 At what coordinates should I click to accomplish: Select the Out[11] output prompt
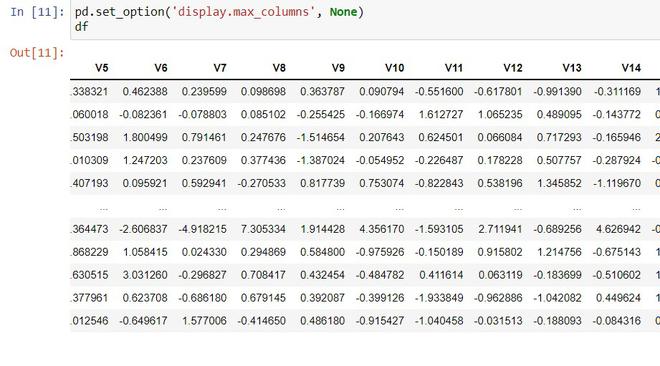coord(37,53)
